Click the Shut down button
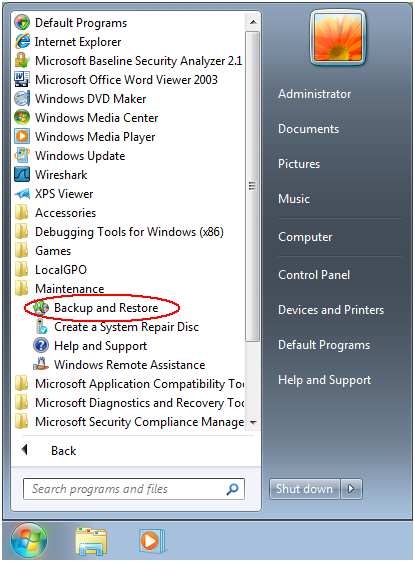 [305, 489]
